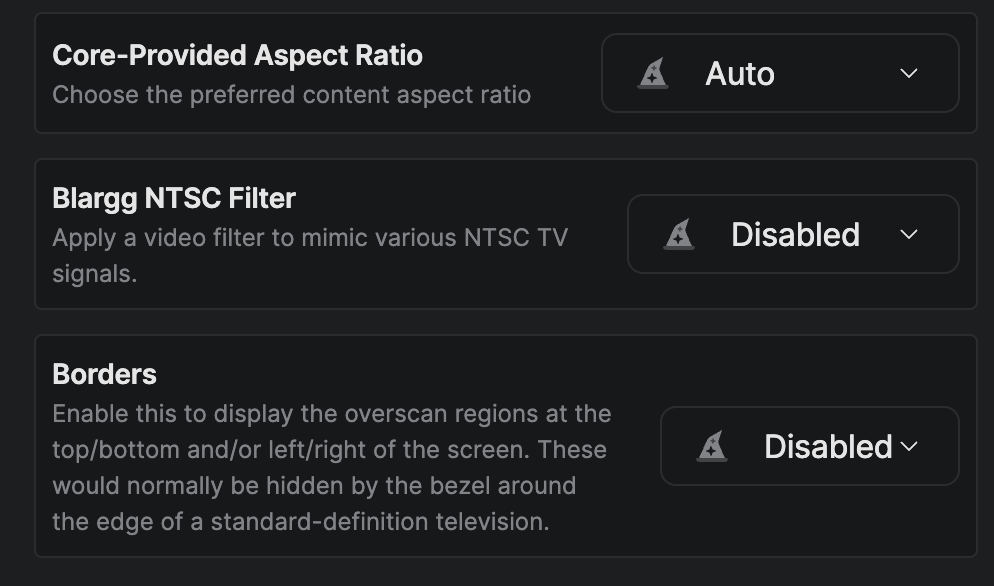Screen dimensions: 994x586
Task: Click the 'Choose the preferred content aspect ratio' description
Action: [291, 95]
